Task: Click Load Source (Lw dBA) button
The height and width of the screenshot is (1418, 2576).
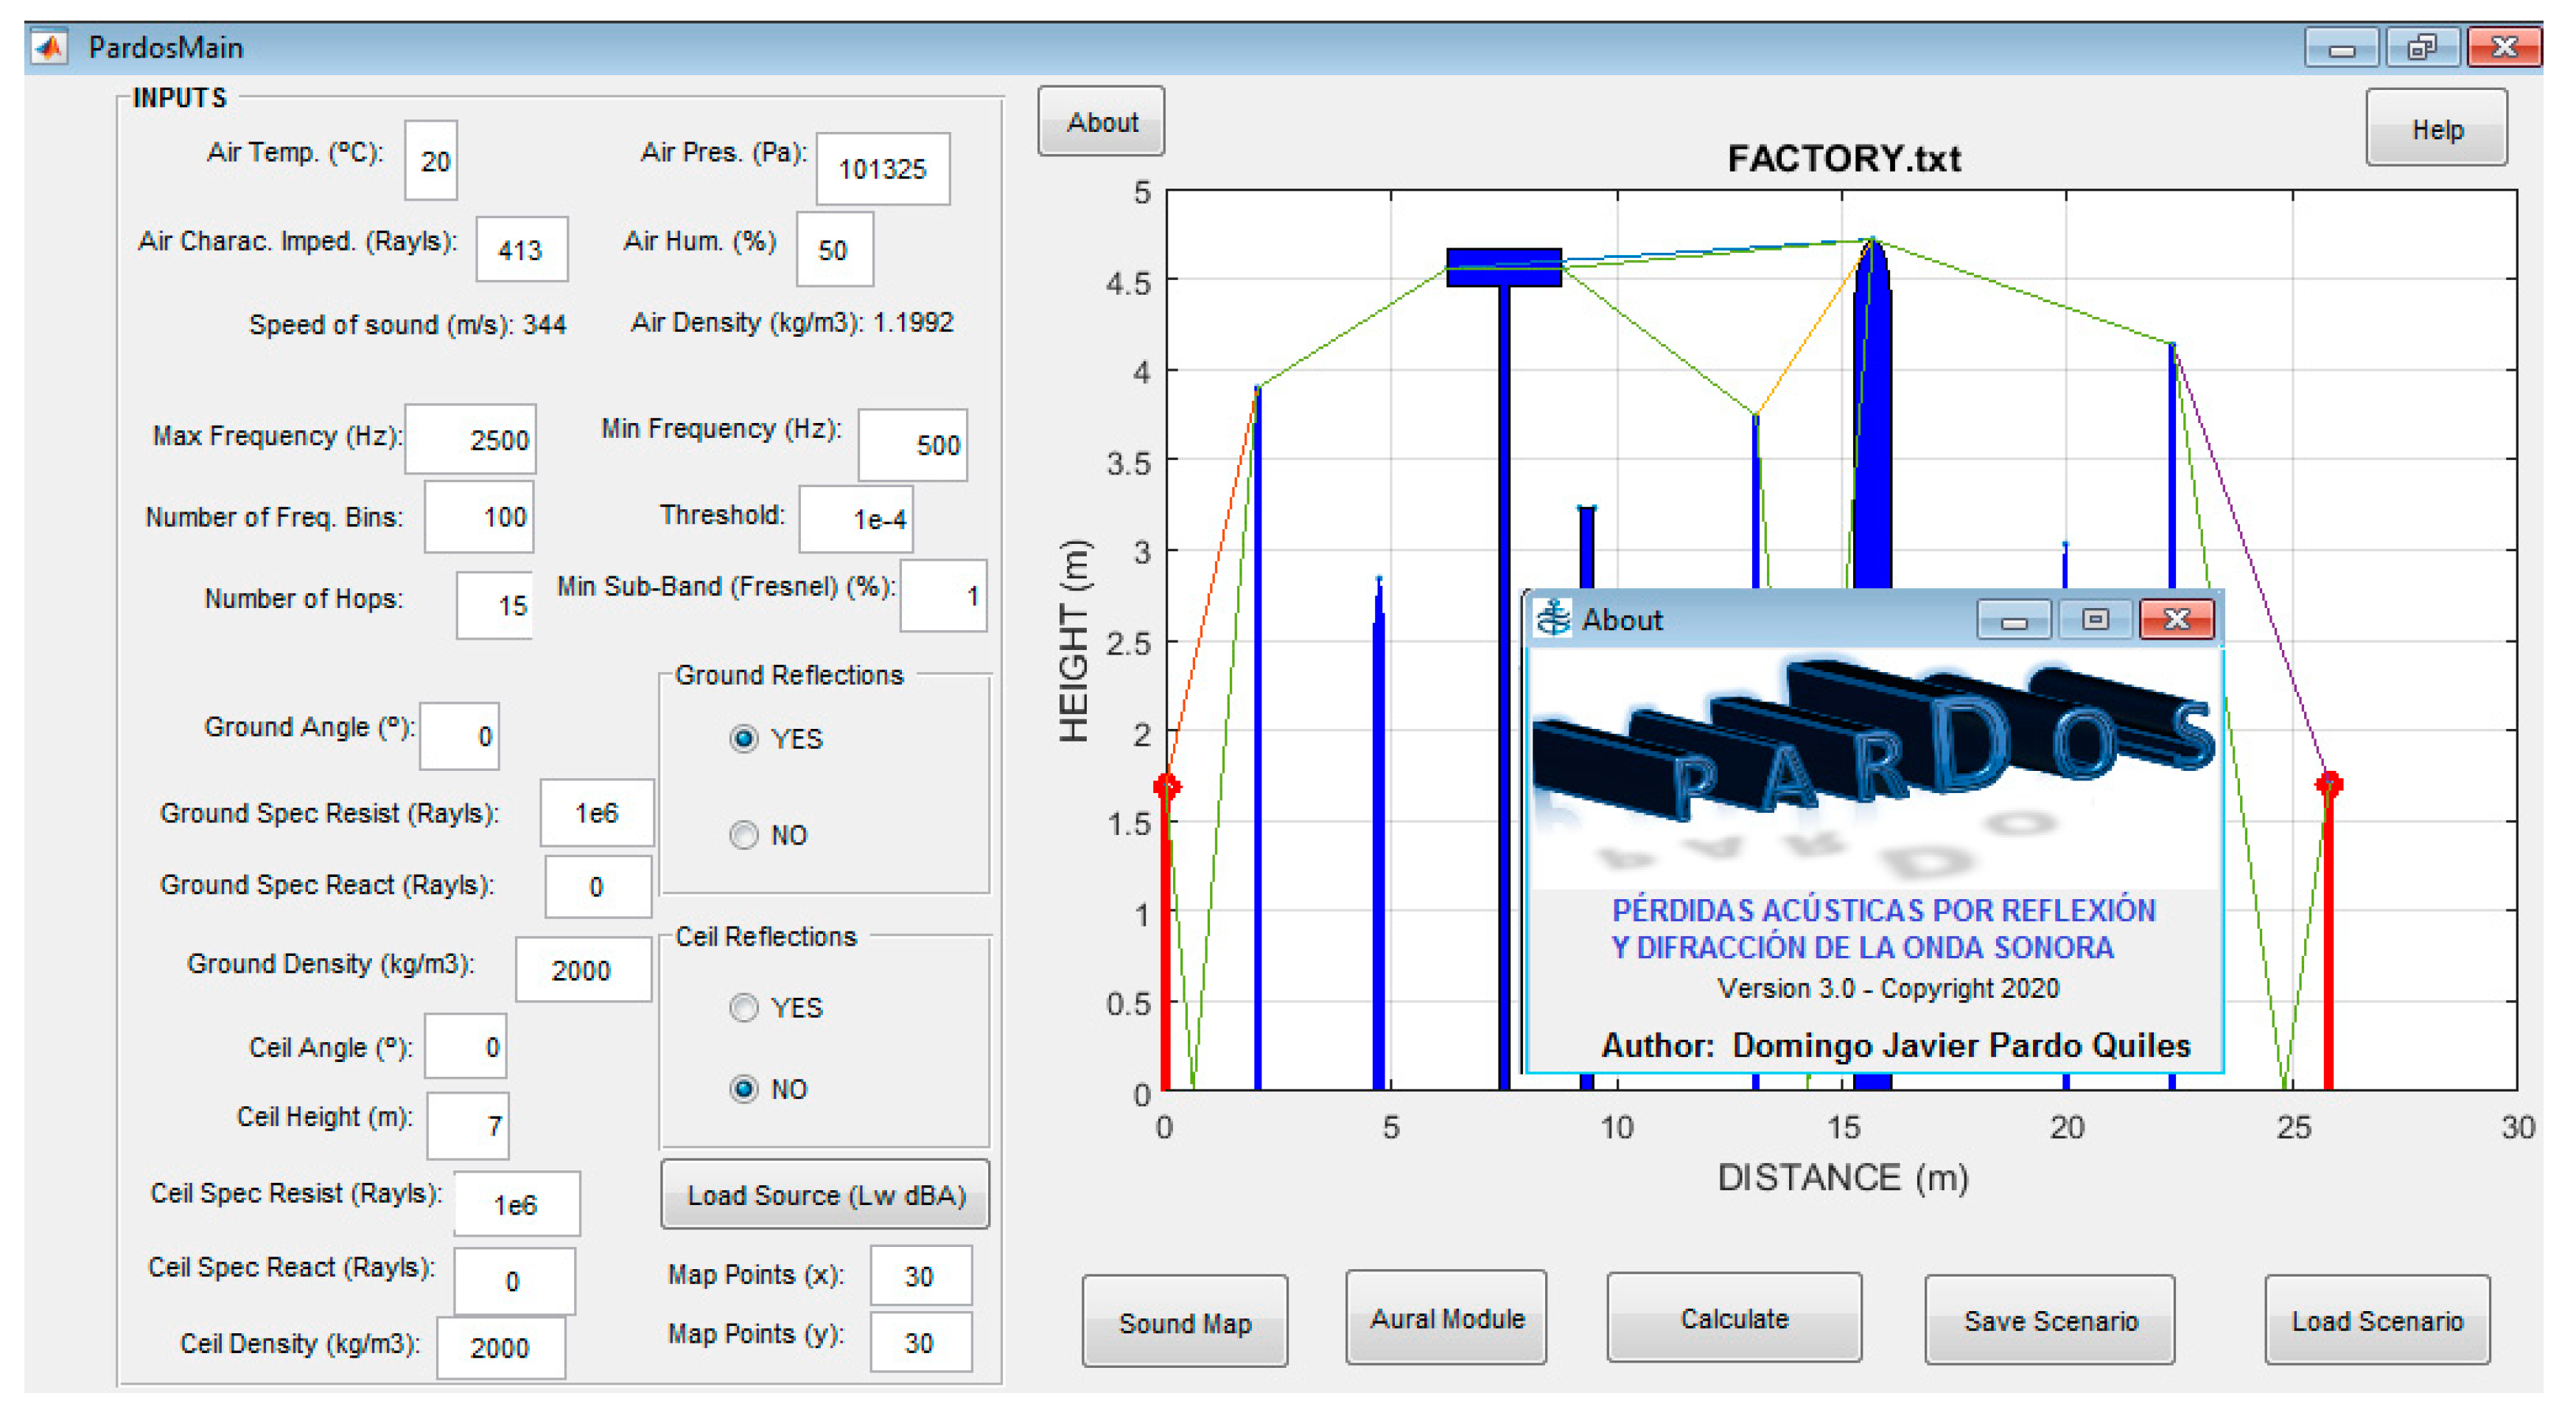Action: tap(825, 1195)
